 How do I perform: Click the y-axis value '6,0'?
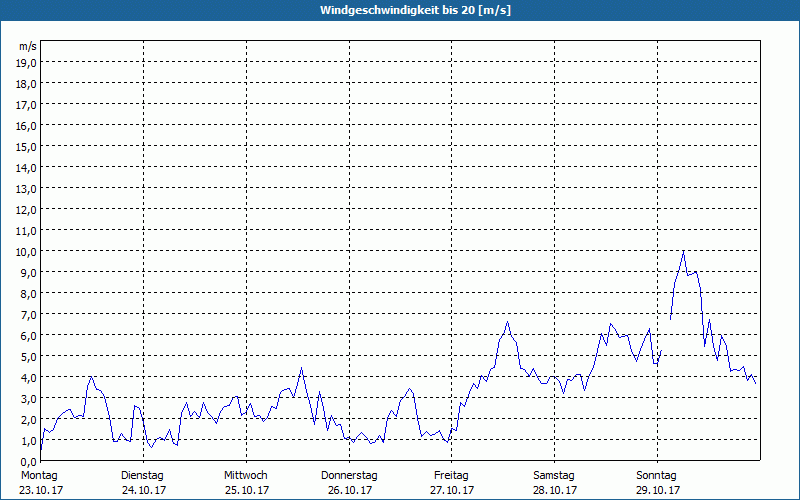click(30, 336)
